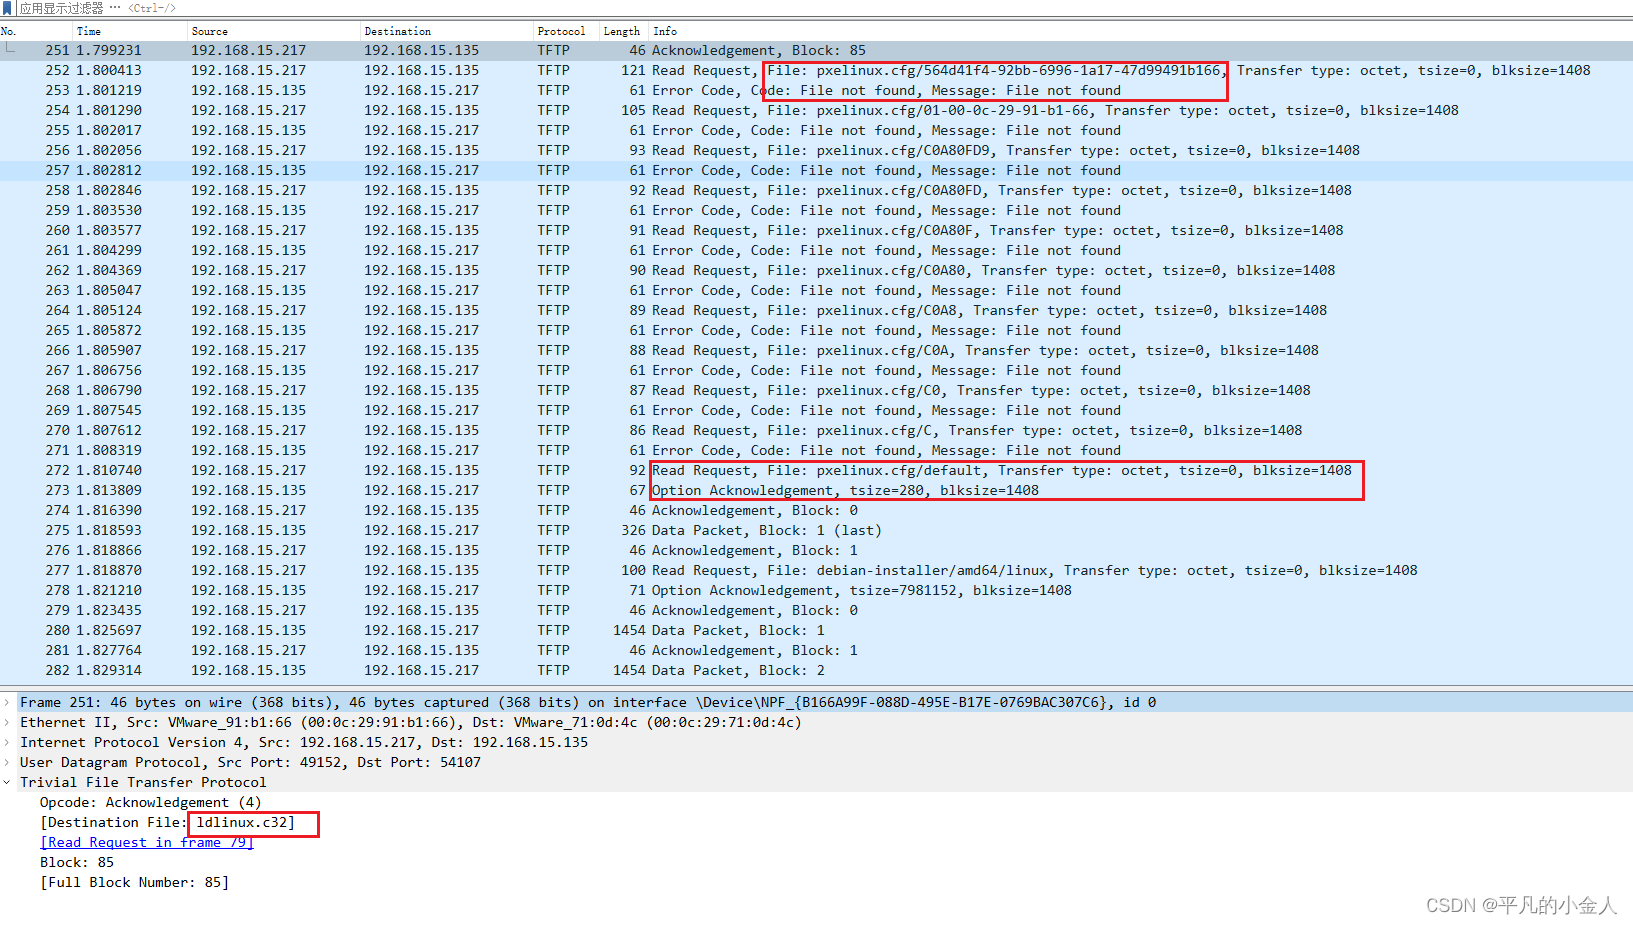The height and width of the screenshot is (925, 1633).
Task: Select packet 273 Option Acknowledgement tsize=280
Action: [x=816, y=490]
